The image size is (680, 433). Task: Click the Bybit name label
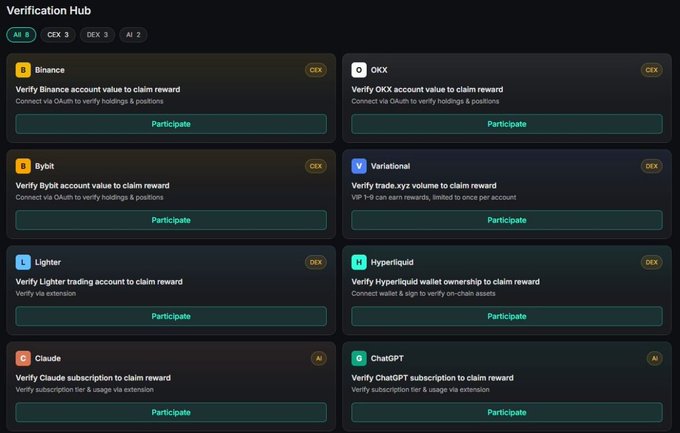coord(45,166)
